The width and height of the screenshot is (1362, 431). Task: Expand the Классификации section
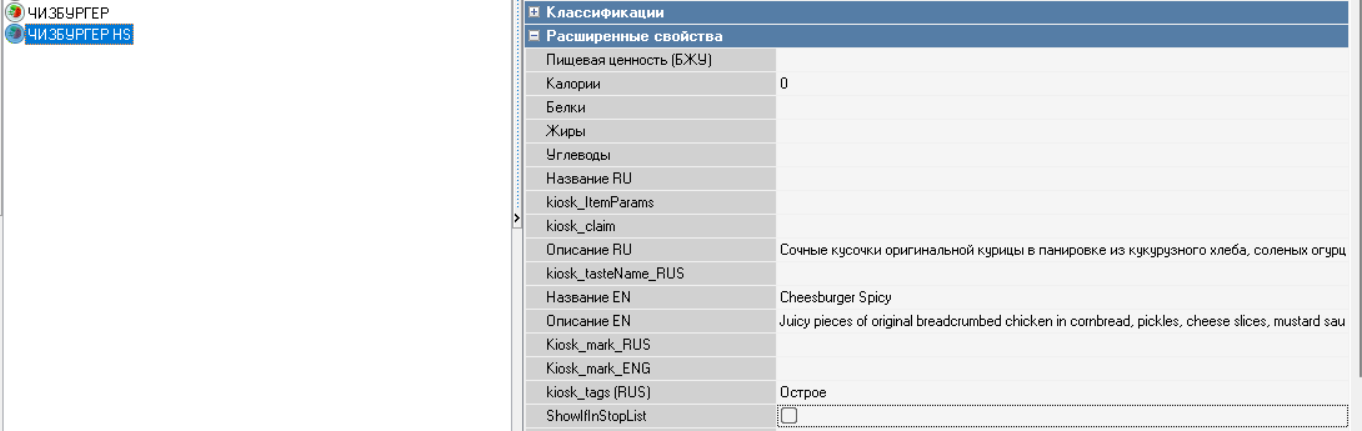(x=534, y=13)
